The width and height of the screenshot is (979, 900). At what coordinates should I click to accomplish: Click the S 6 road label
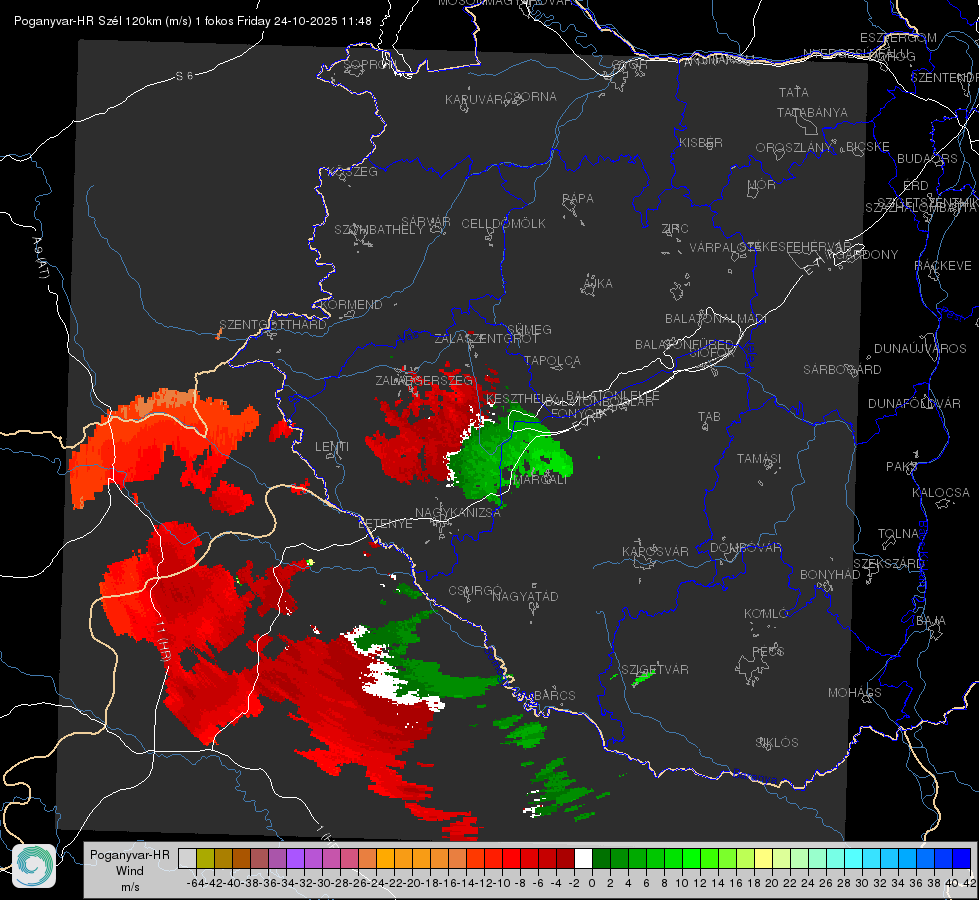pyautogui.click(x=184, y=76)
